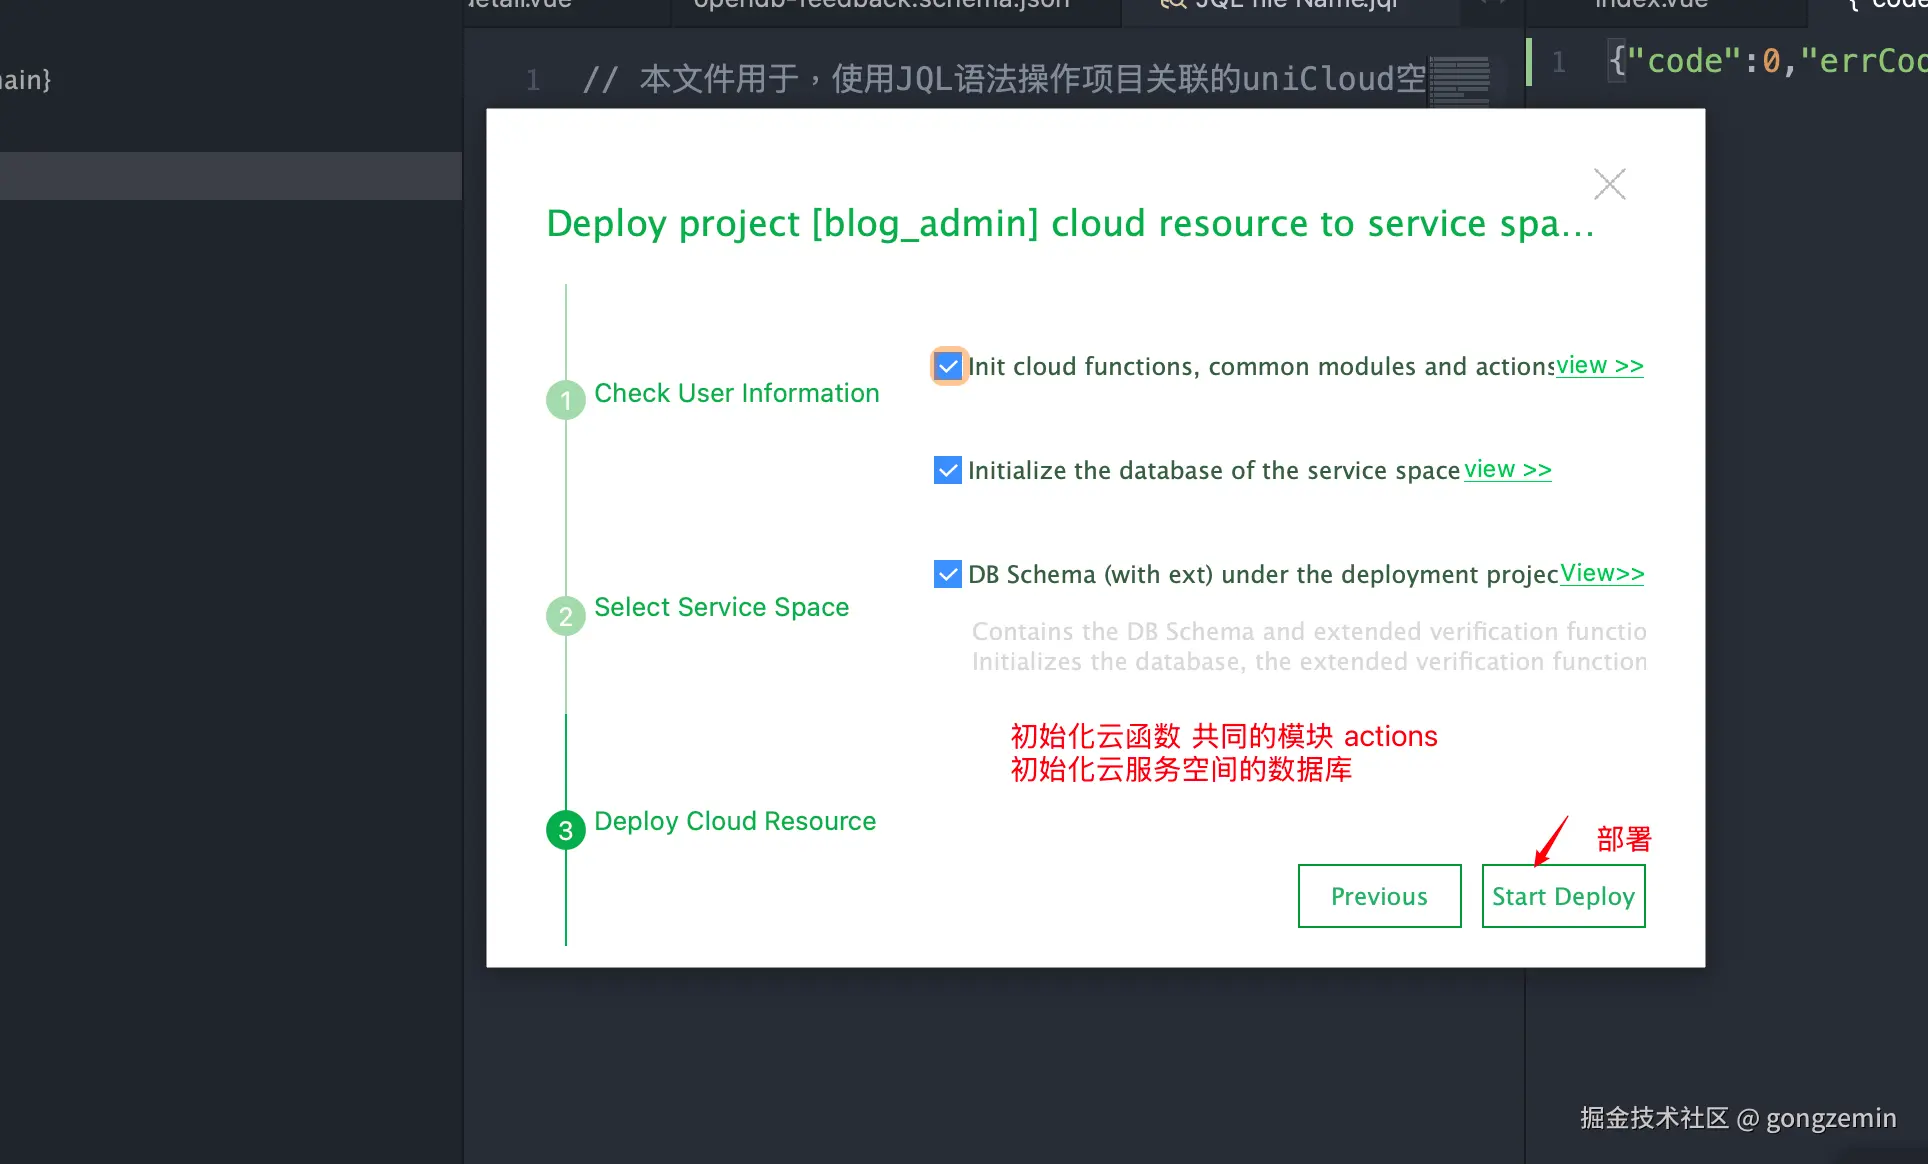Image resolution: width=1928 pixels, height=1164 pixels.
Task: Click the step 2 circle icon
Action: click(565, 616)
